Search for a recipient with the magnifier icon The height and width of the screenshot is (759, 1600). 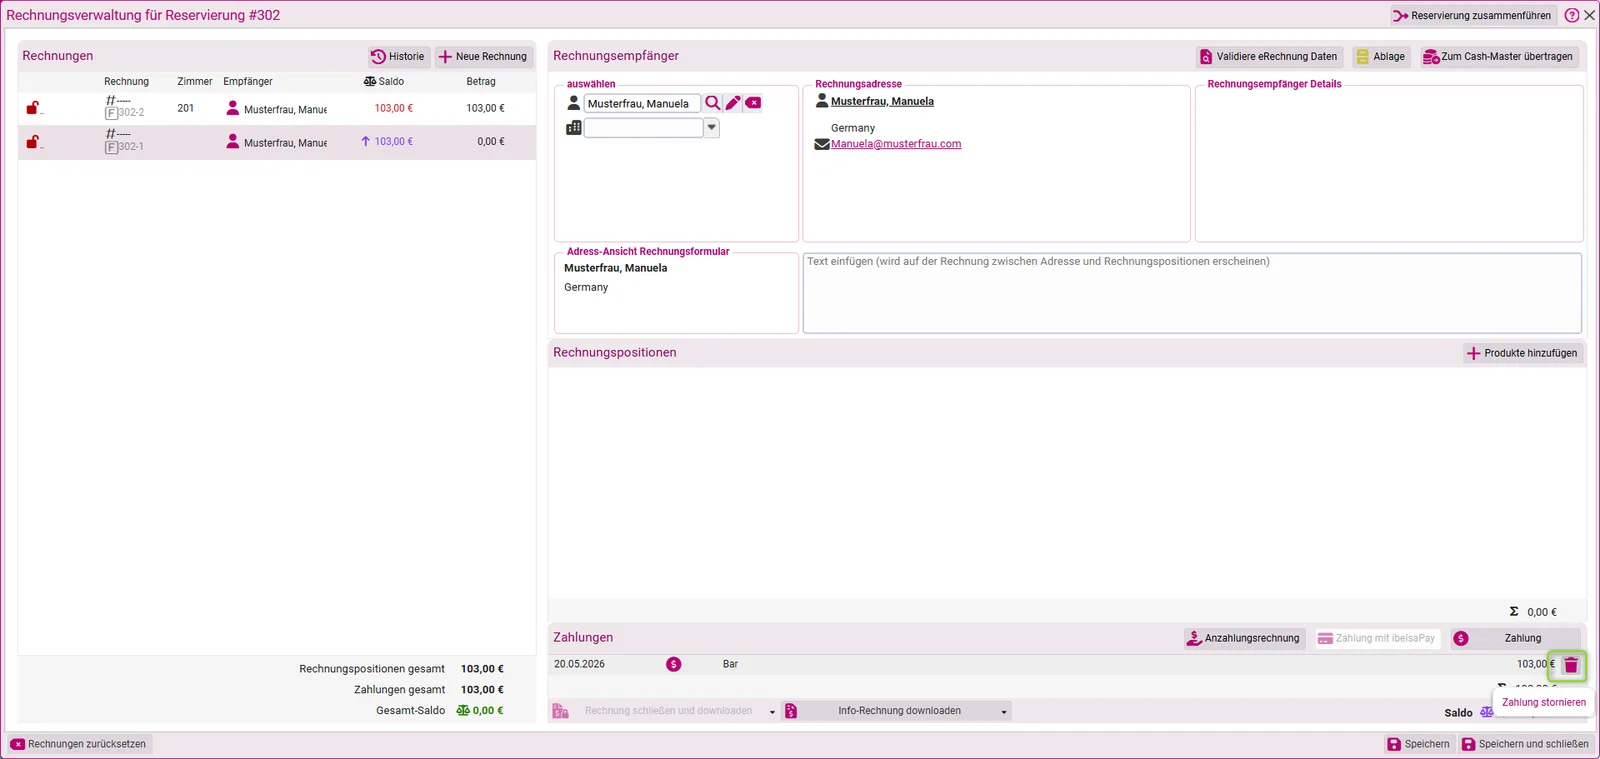point(713,103)
